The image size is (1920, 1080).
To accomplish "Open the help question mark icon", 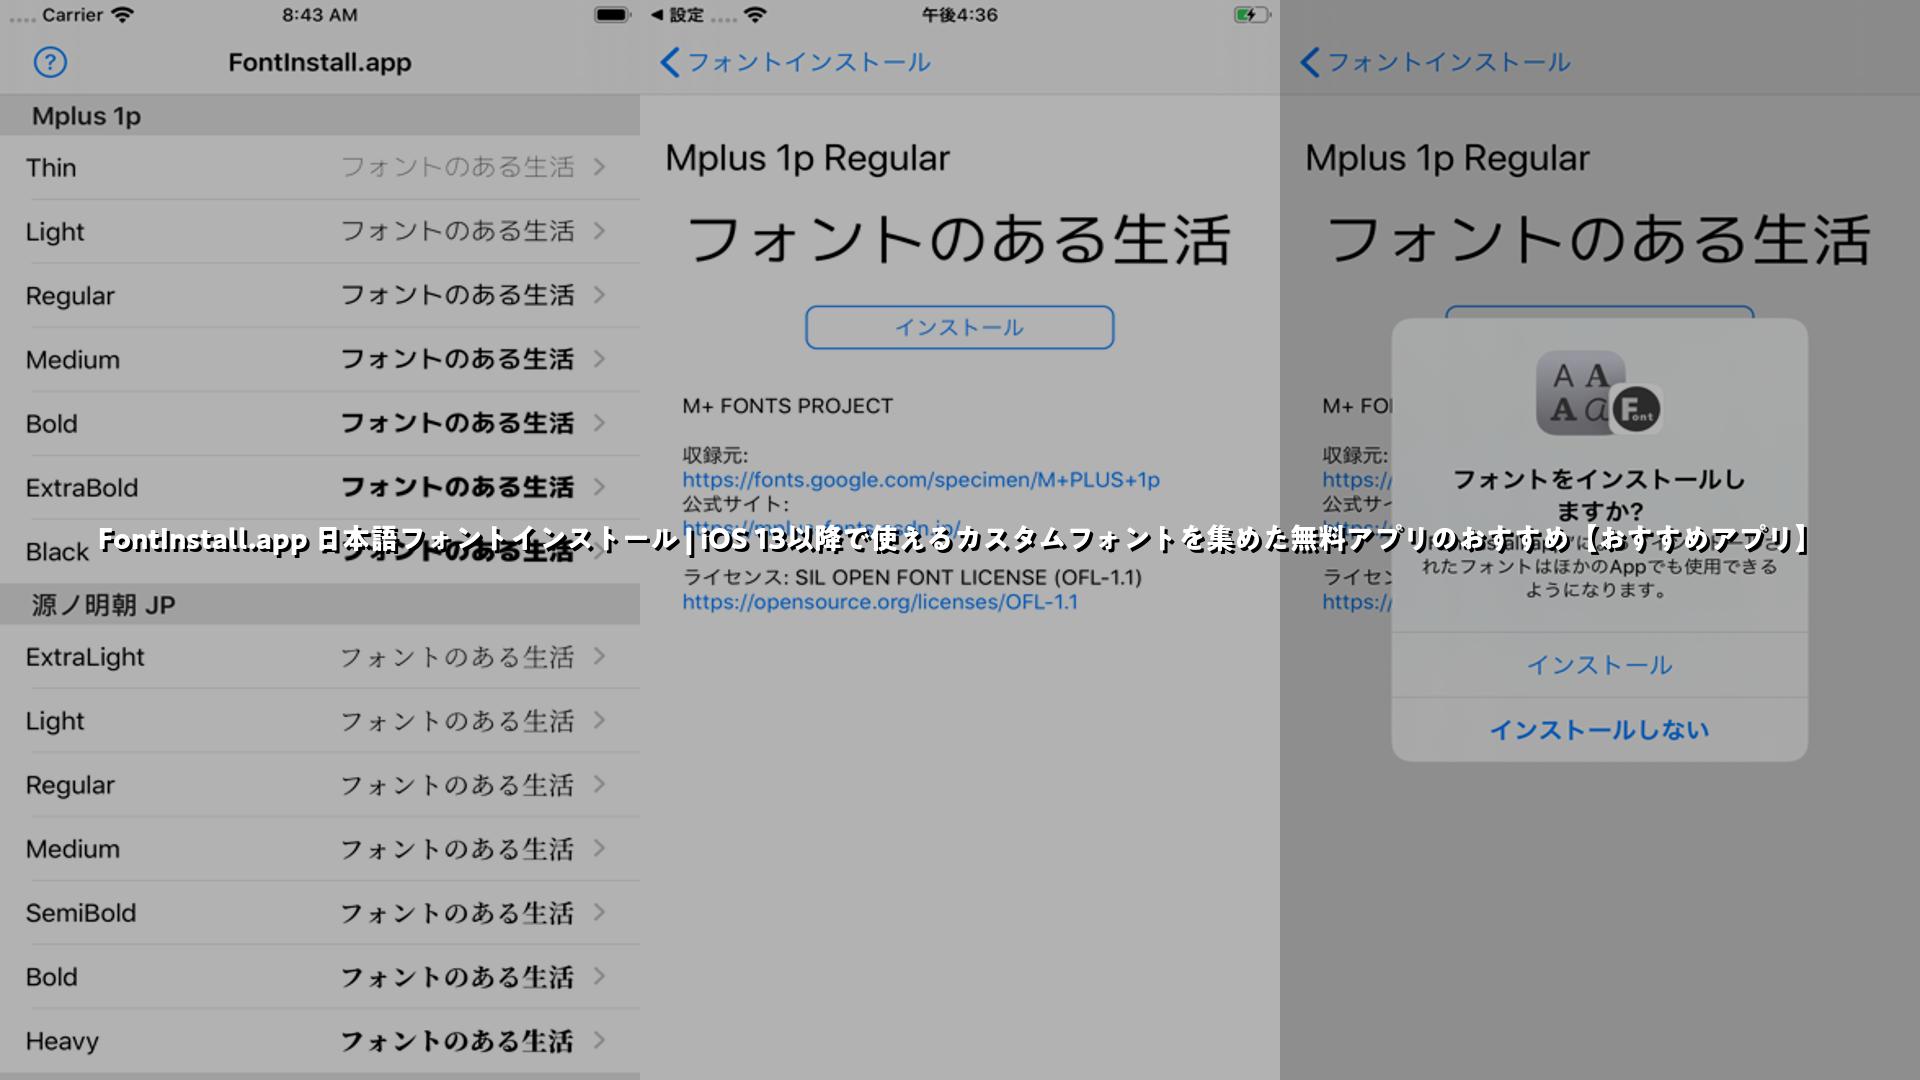I will (x=50, y=62).
